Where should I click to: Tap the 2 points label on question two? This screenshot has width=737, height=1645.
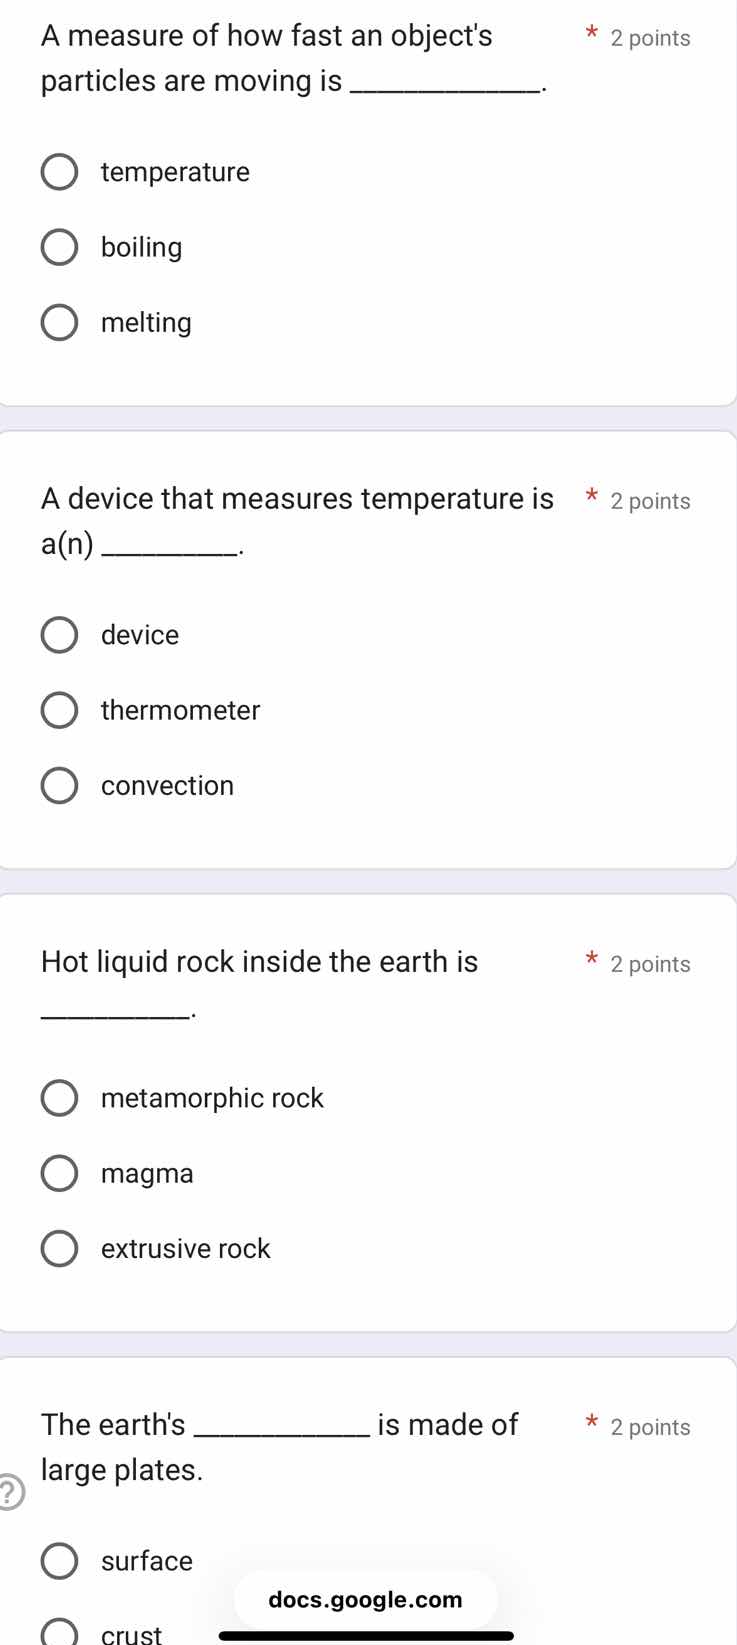[649, 501]
